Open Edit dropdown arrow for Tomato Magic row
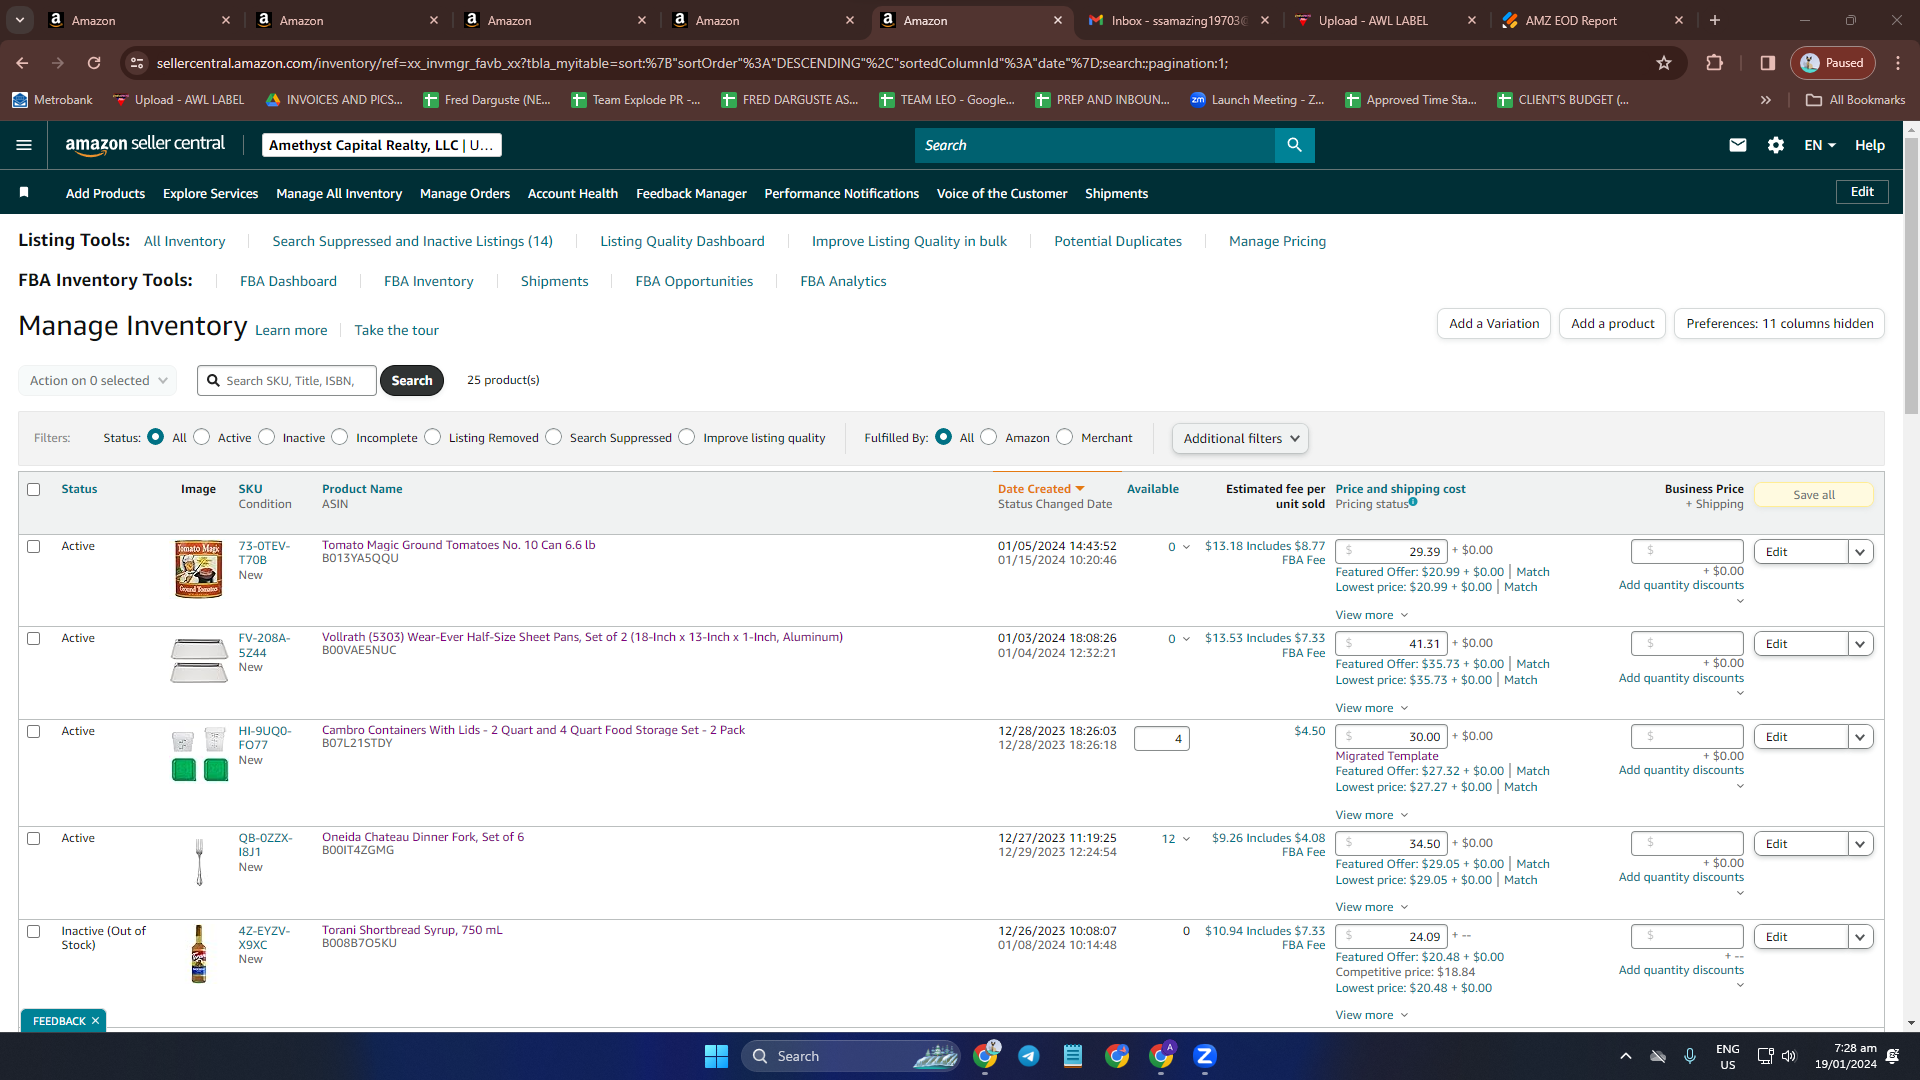Image resolution: width=1920 pixels, height=1080 pixels. (x=1860, y=552)
